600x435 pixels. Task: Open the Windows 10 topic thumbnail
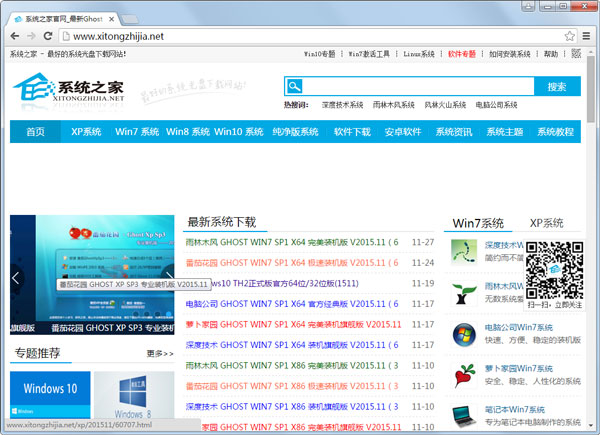coord(50,395)
